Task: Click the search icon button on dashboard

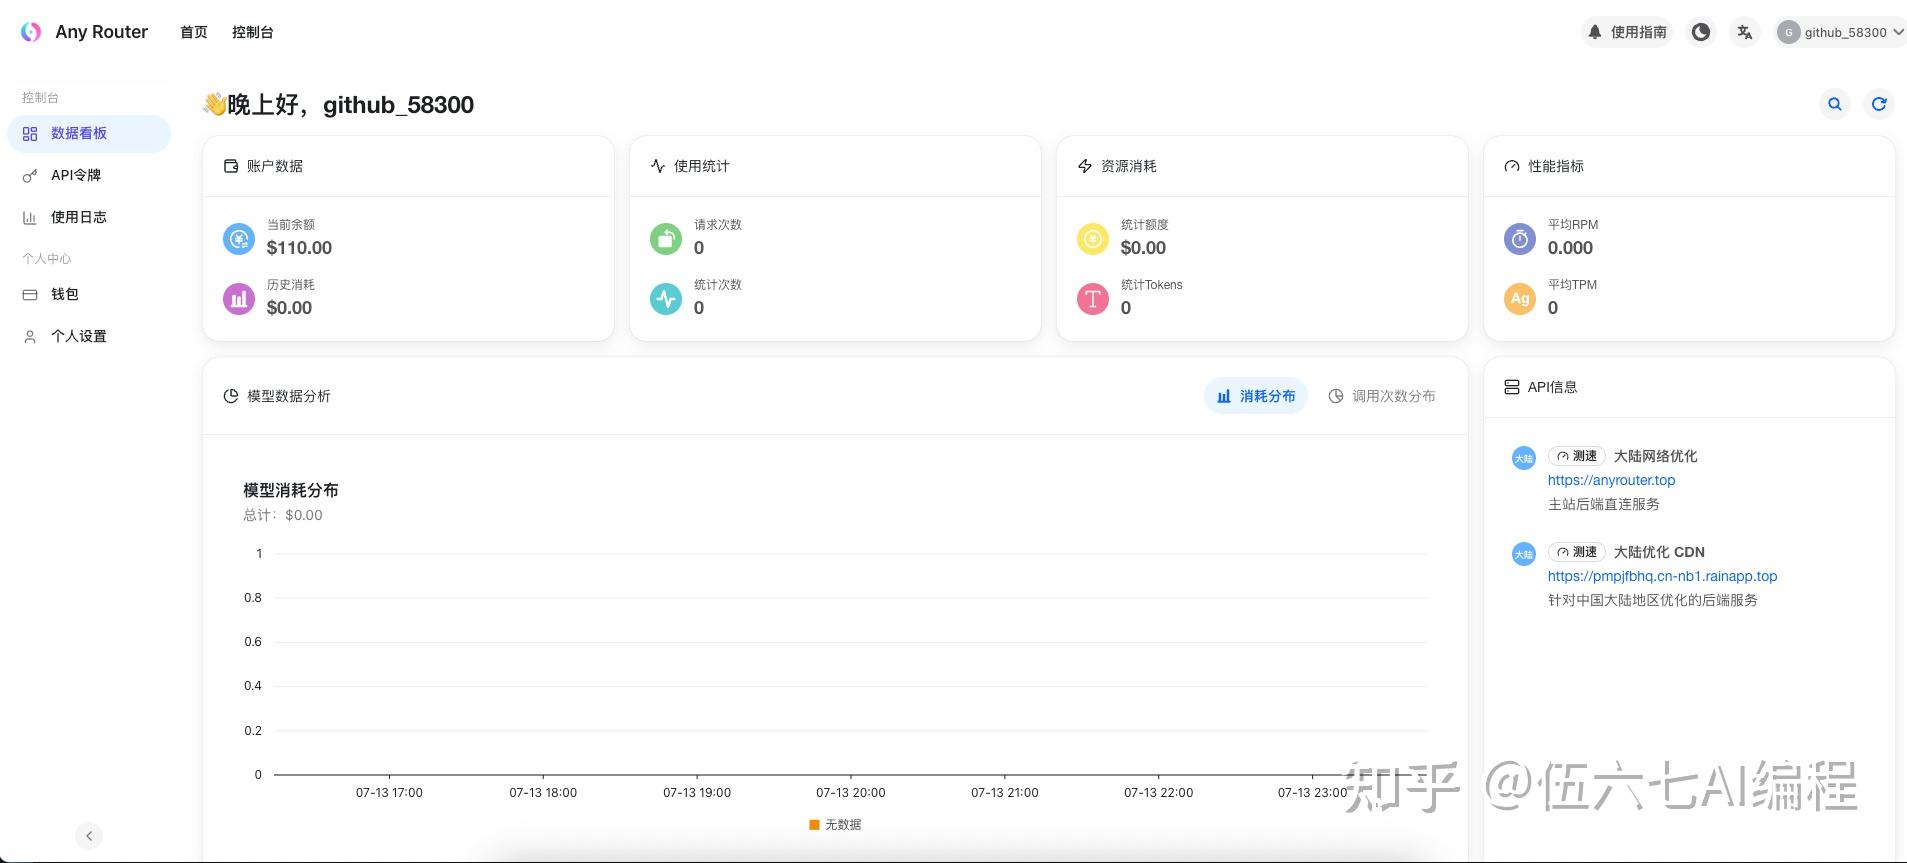Action: pos(1835,104)
